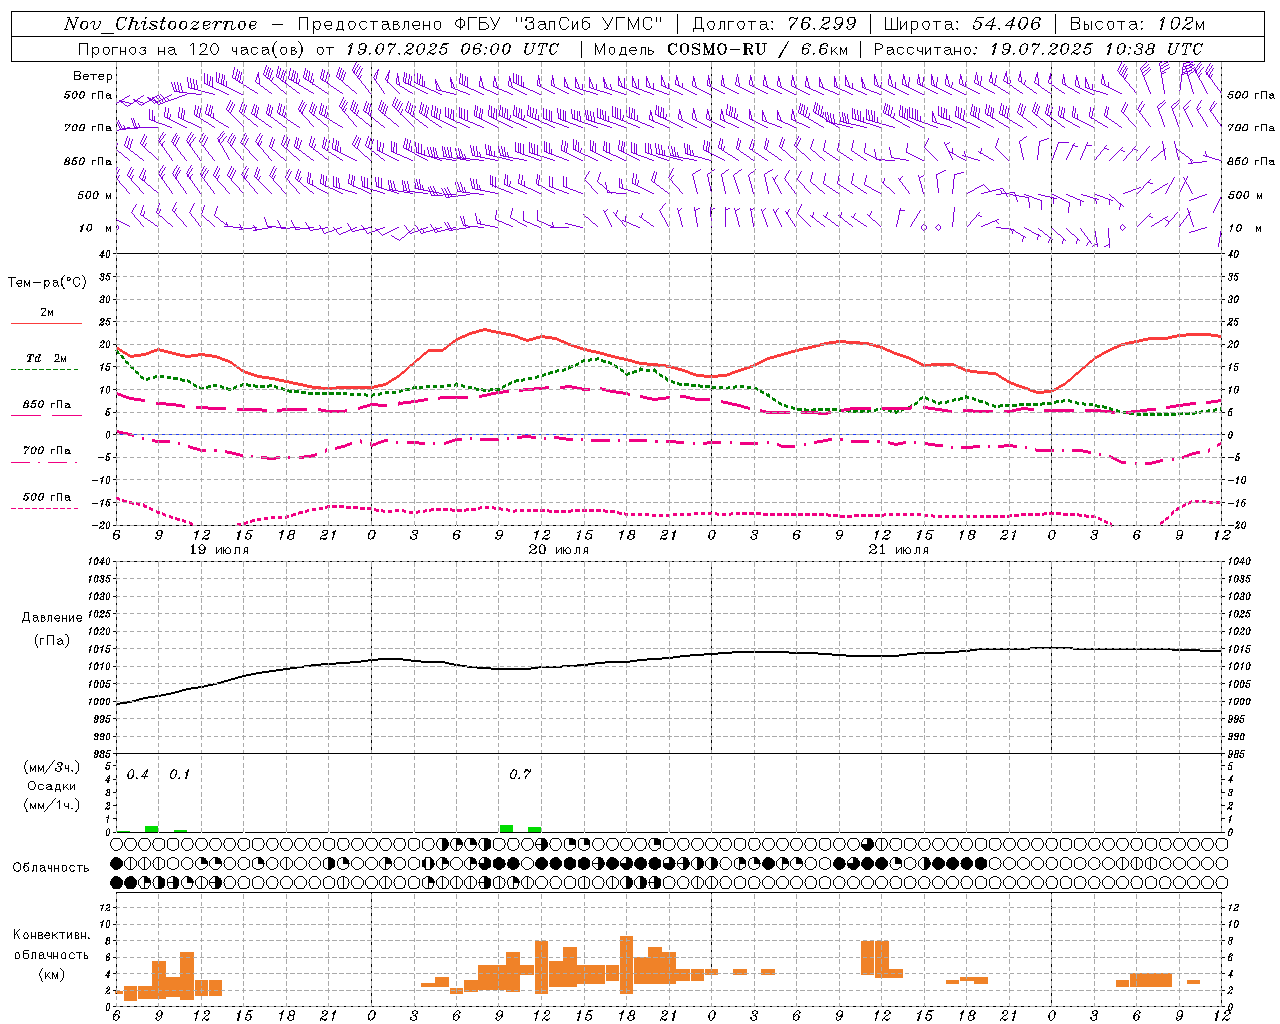Click the Nov_Chistoozernoe station title
The height and width of the screenshot is (1024, 1280).
pyautogui.click(x=160, y=24)
